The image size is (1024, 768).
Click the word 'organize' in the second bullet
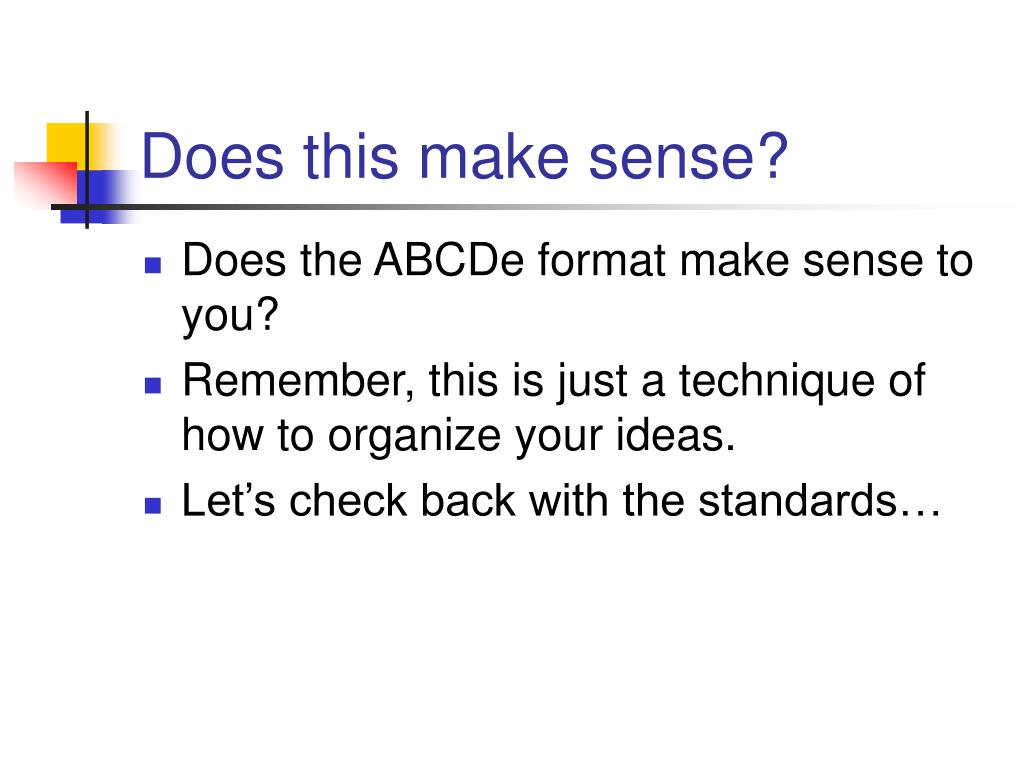(x=414, y=436)
